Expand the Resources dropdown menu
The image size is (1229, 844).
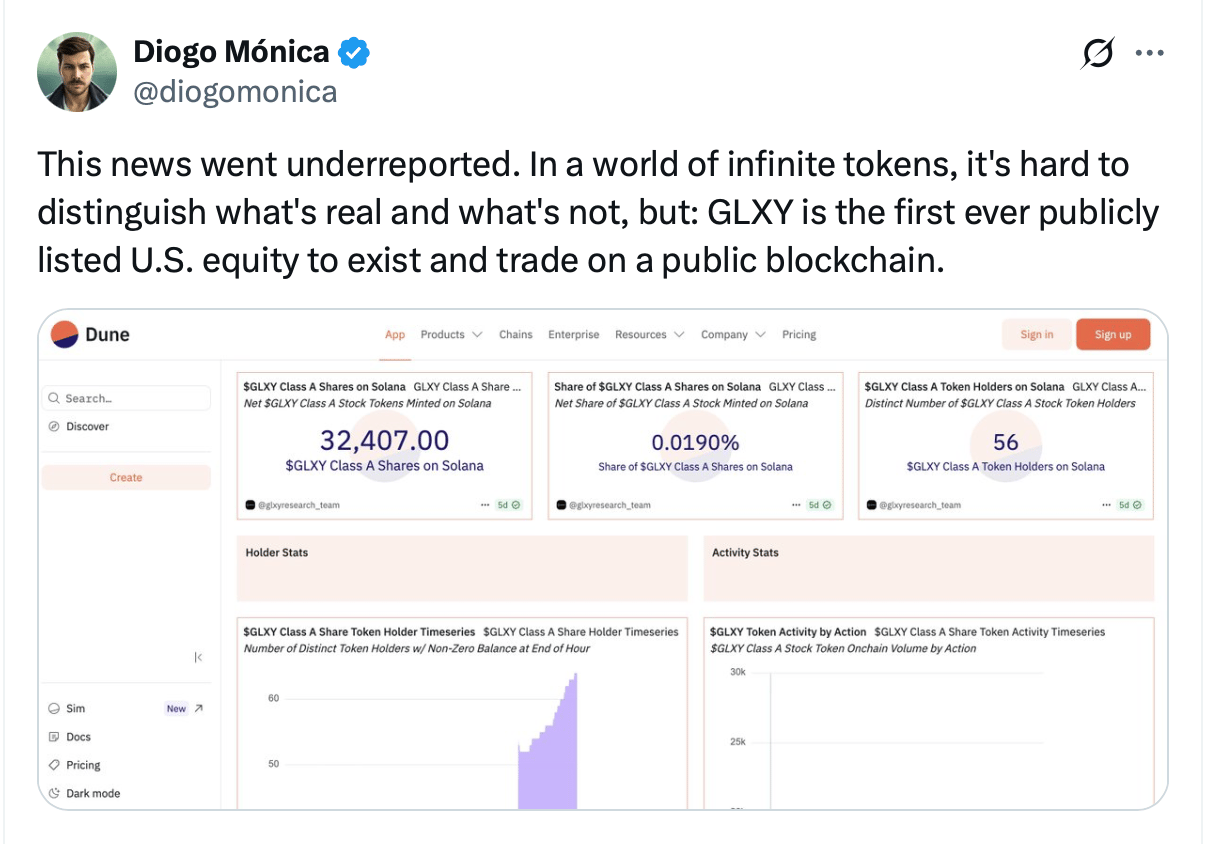click(x=649, y=334)
